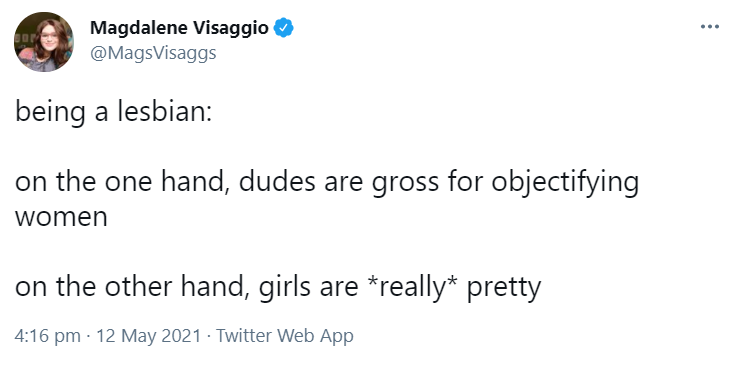Click the line 'being a lesbian:'
The height and width of the screenshot is (365, 736).
pos(114,113)
